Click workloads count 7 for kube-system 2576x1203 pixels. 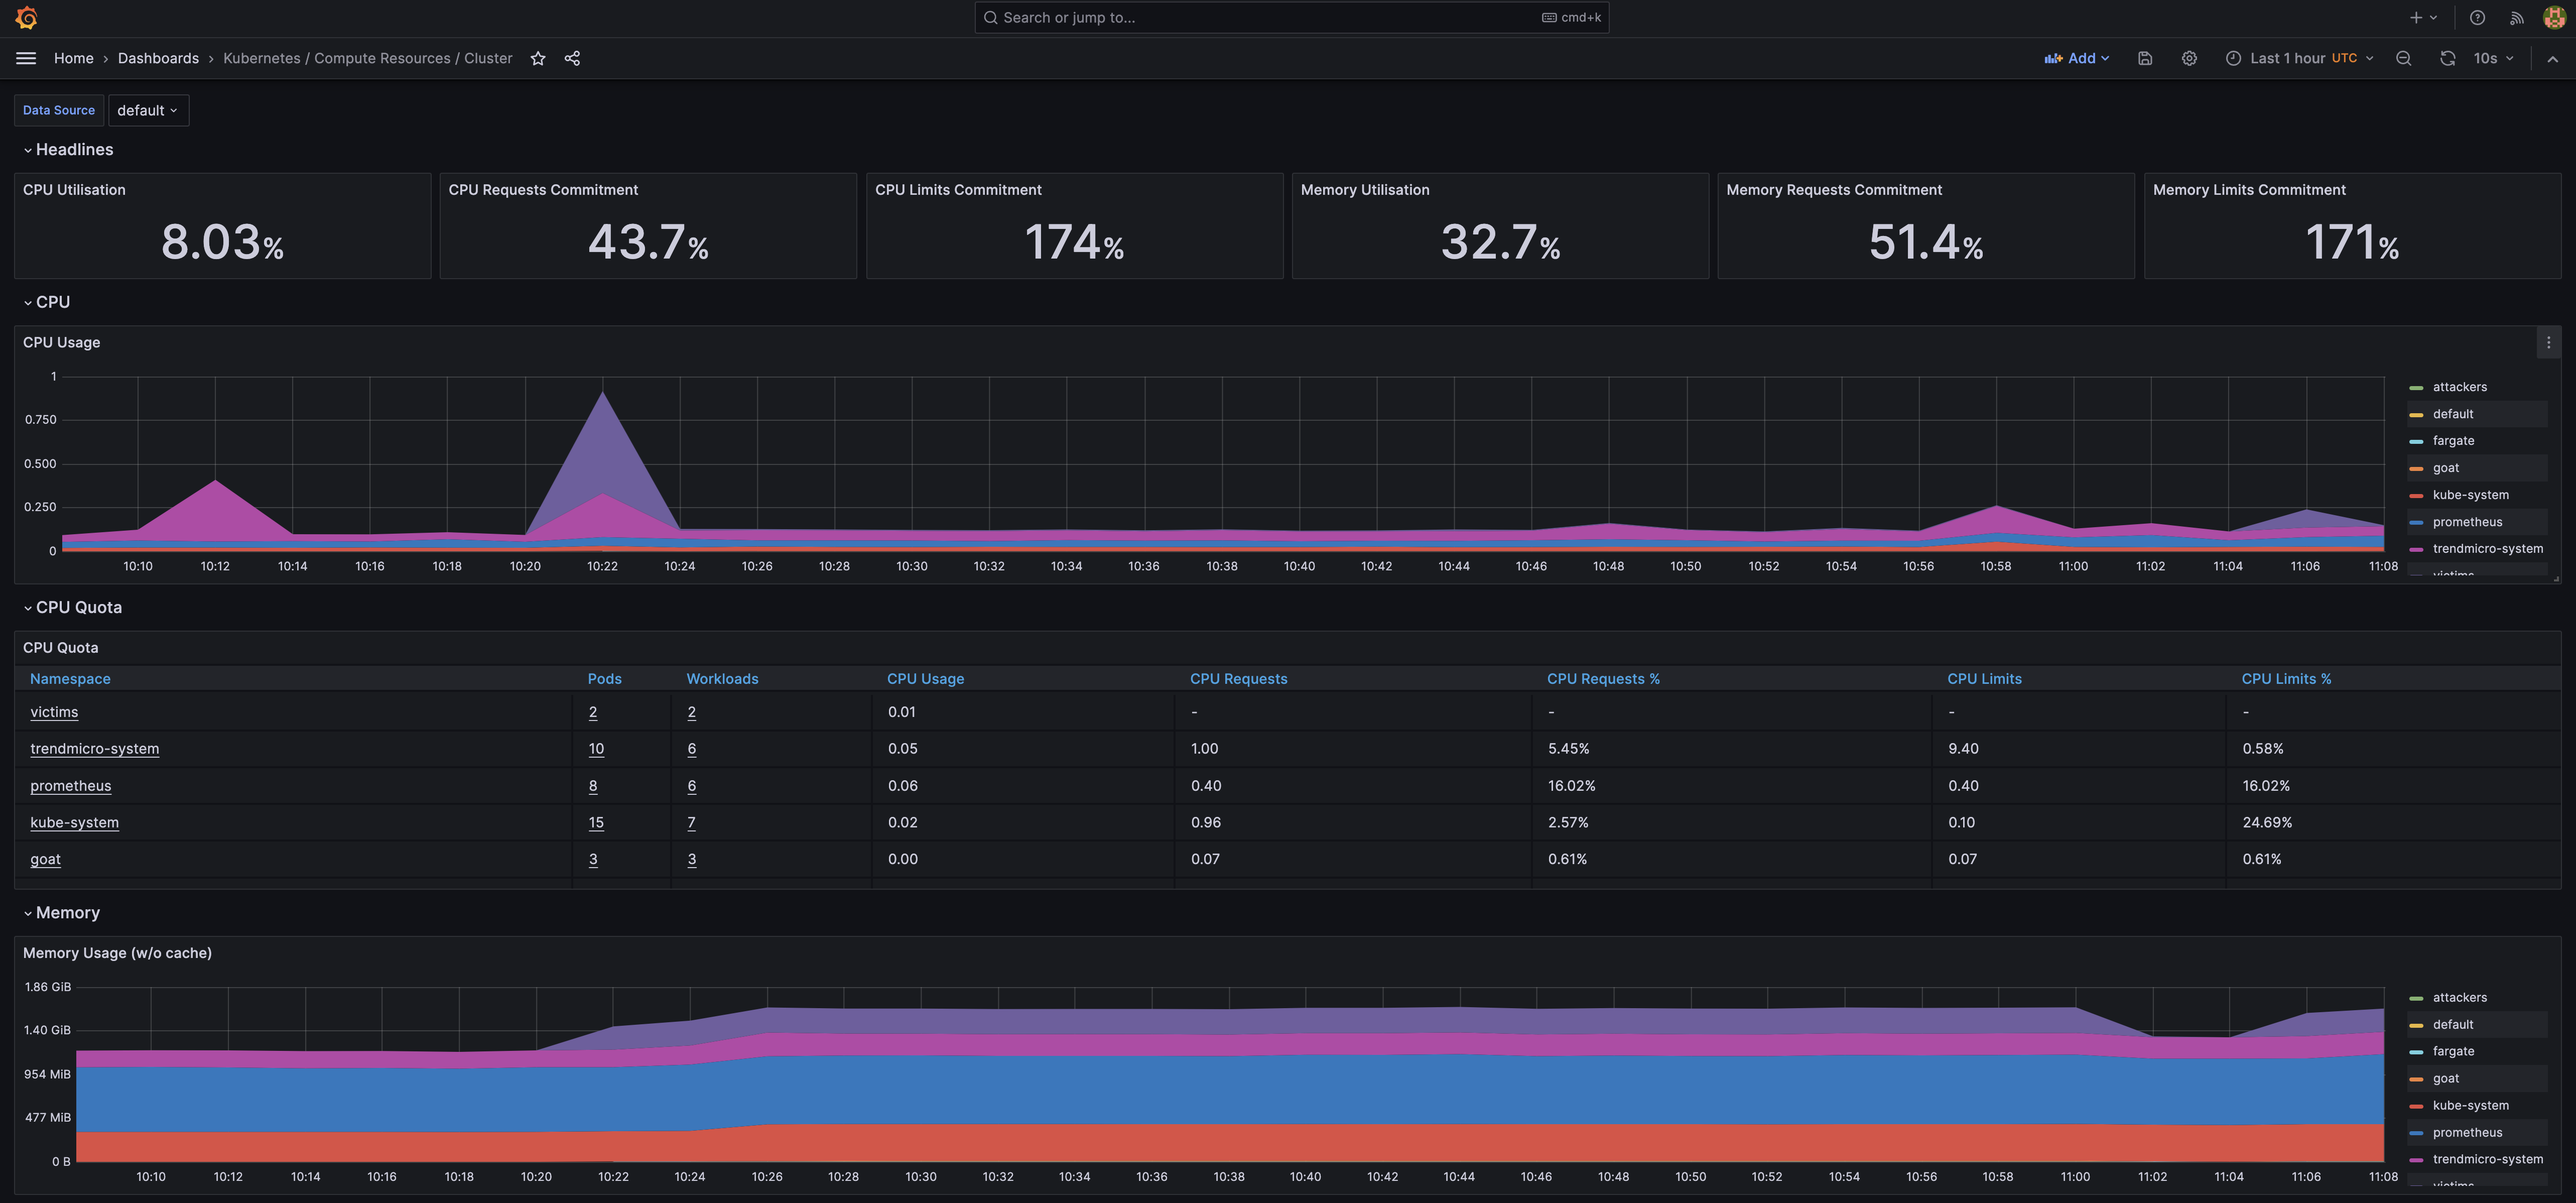[691, 823]
